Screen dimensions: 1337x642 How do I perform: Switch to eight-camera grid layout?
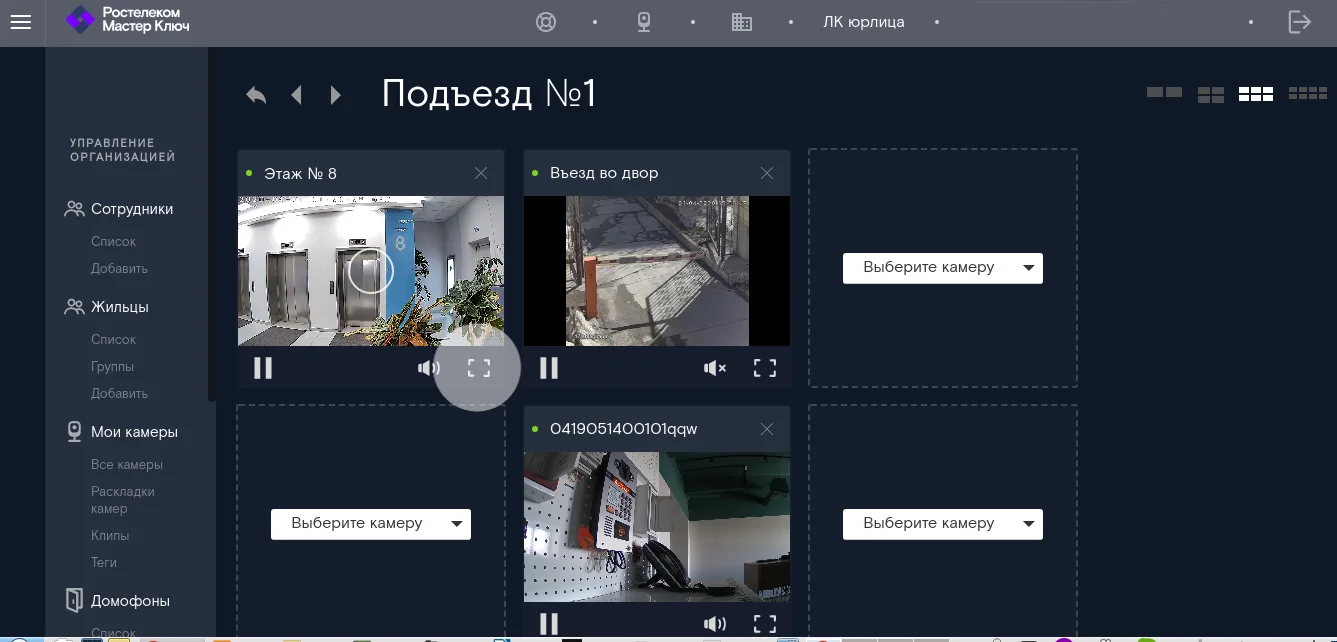pos(1308,93)
